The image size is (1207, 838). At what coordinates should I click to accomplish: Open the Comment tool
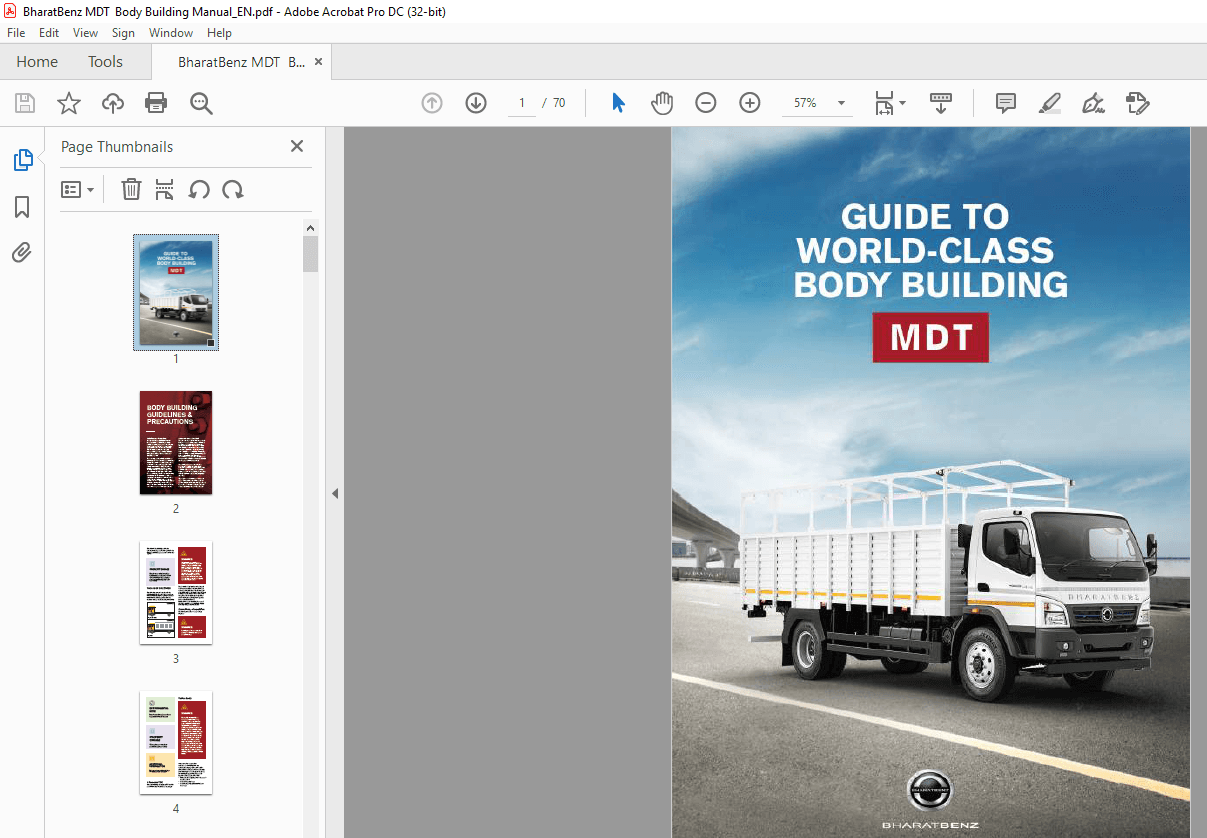click(x=1005, y=102)
